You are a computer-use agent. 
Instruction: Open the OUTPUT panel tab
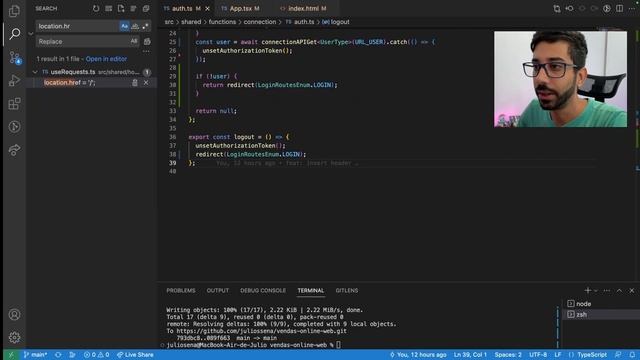(x=218, y=291)
